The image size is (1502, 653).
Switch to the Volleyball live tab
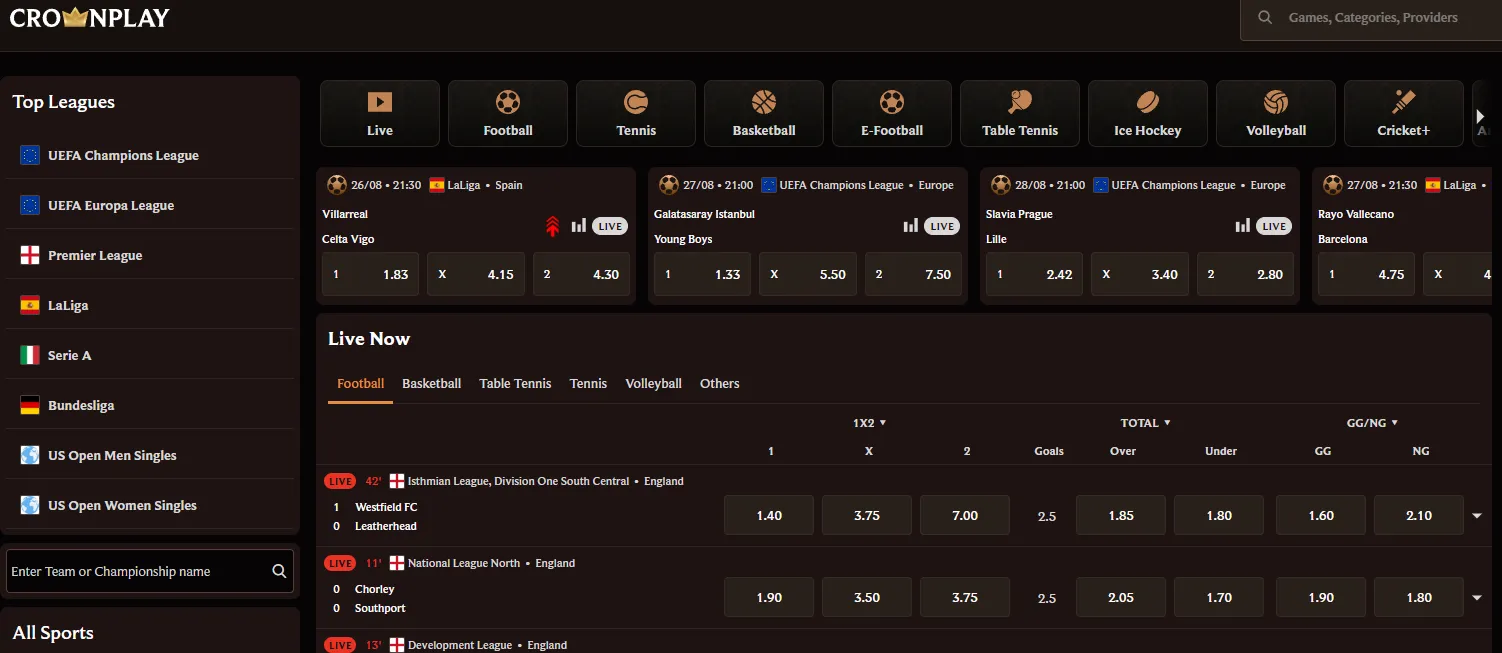point(653,384)
